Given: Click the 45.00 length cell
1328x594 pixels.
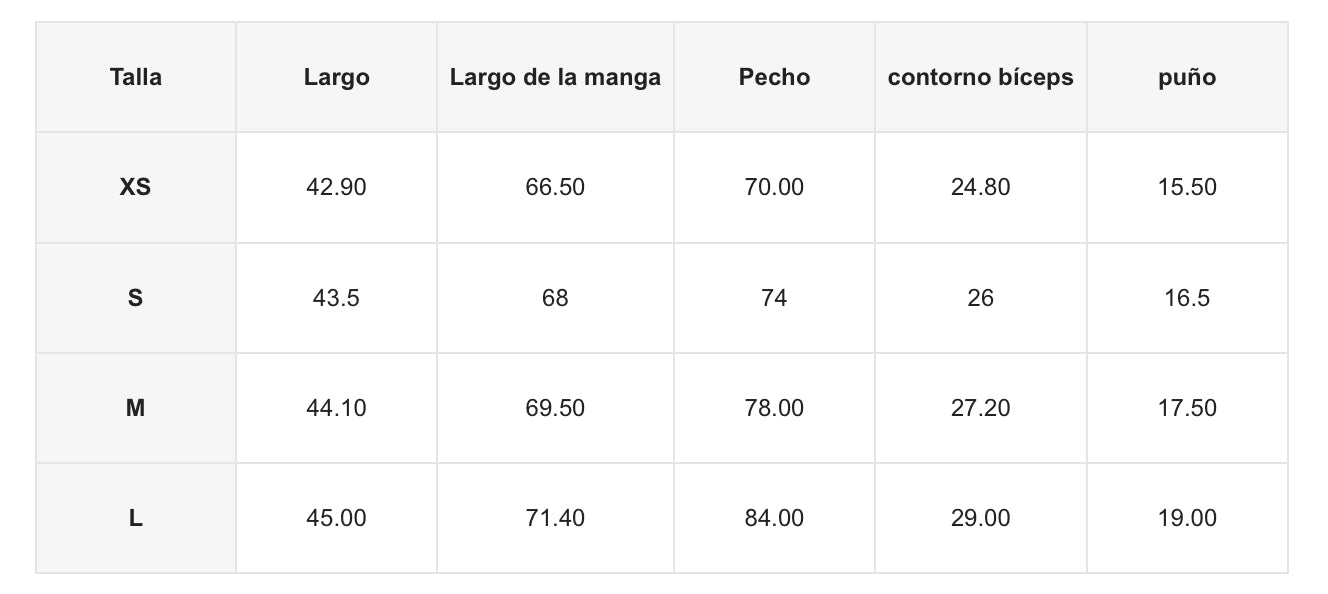Looking at the screenshot, I should (336, 518).
